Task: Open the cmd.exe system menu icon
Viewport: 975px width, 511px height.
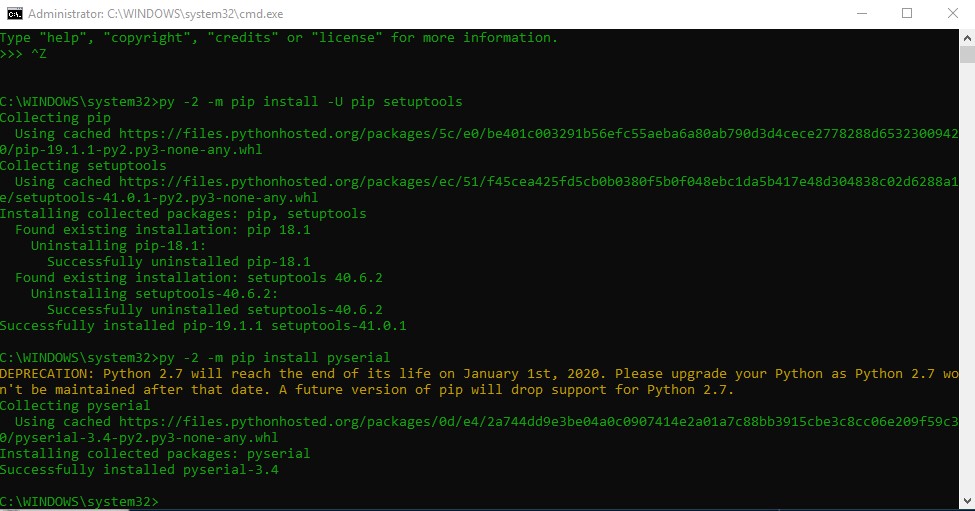Action: (14, 14)
